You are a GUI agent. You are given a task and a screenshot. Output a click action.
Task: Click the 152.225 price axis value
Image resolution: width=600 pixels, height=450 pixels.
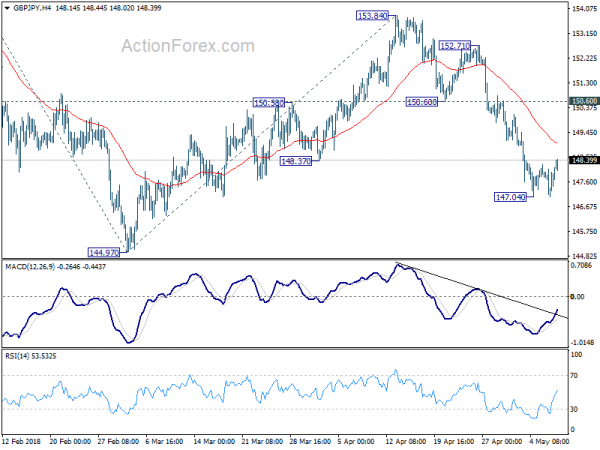584,58
